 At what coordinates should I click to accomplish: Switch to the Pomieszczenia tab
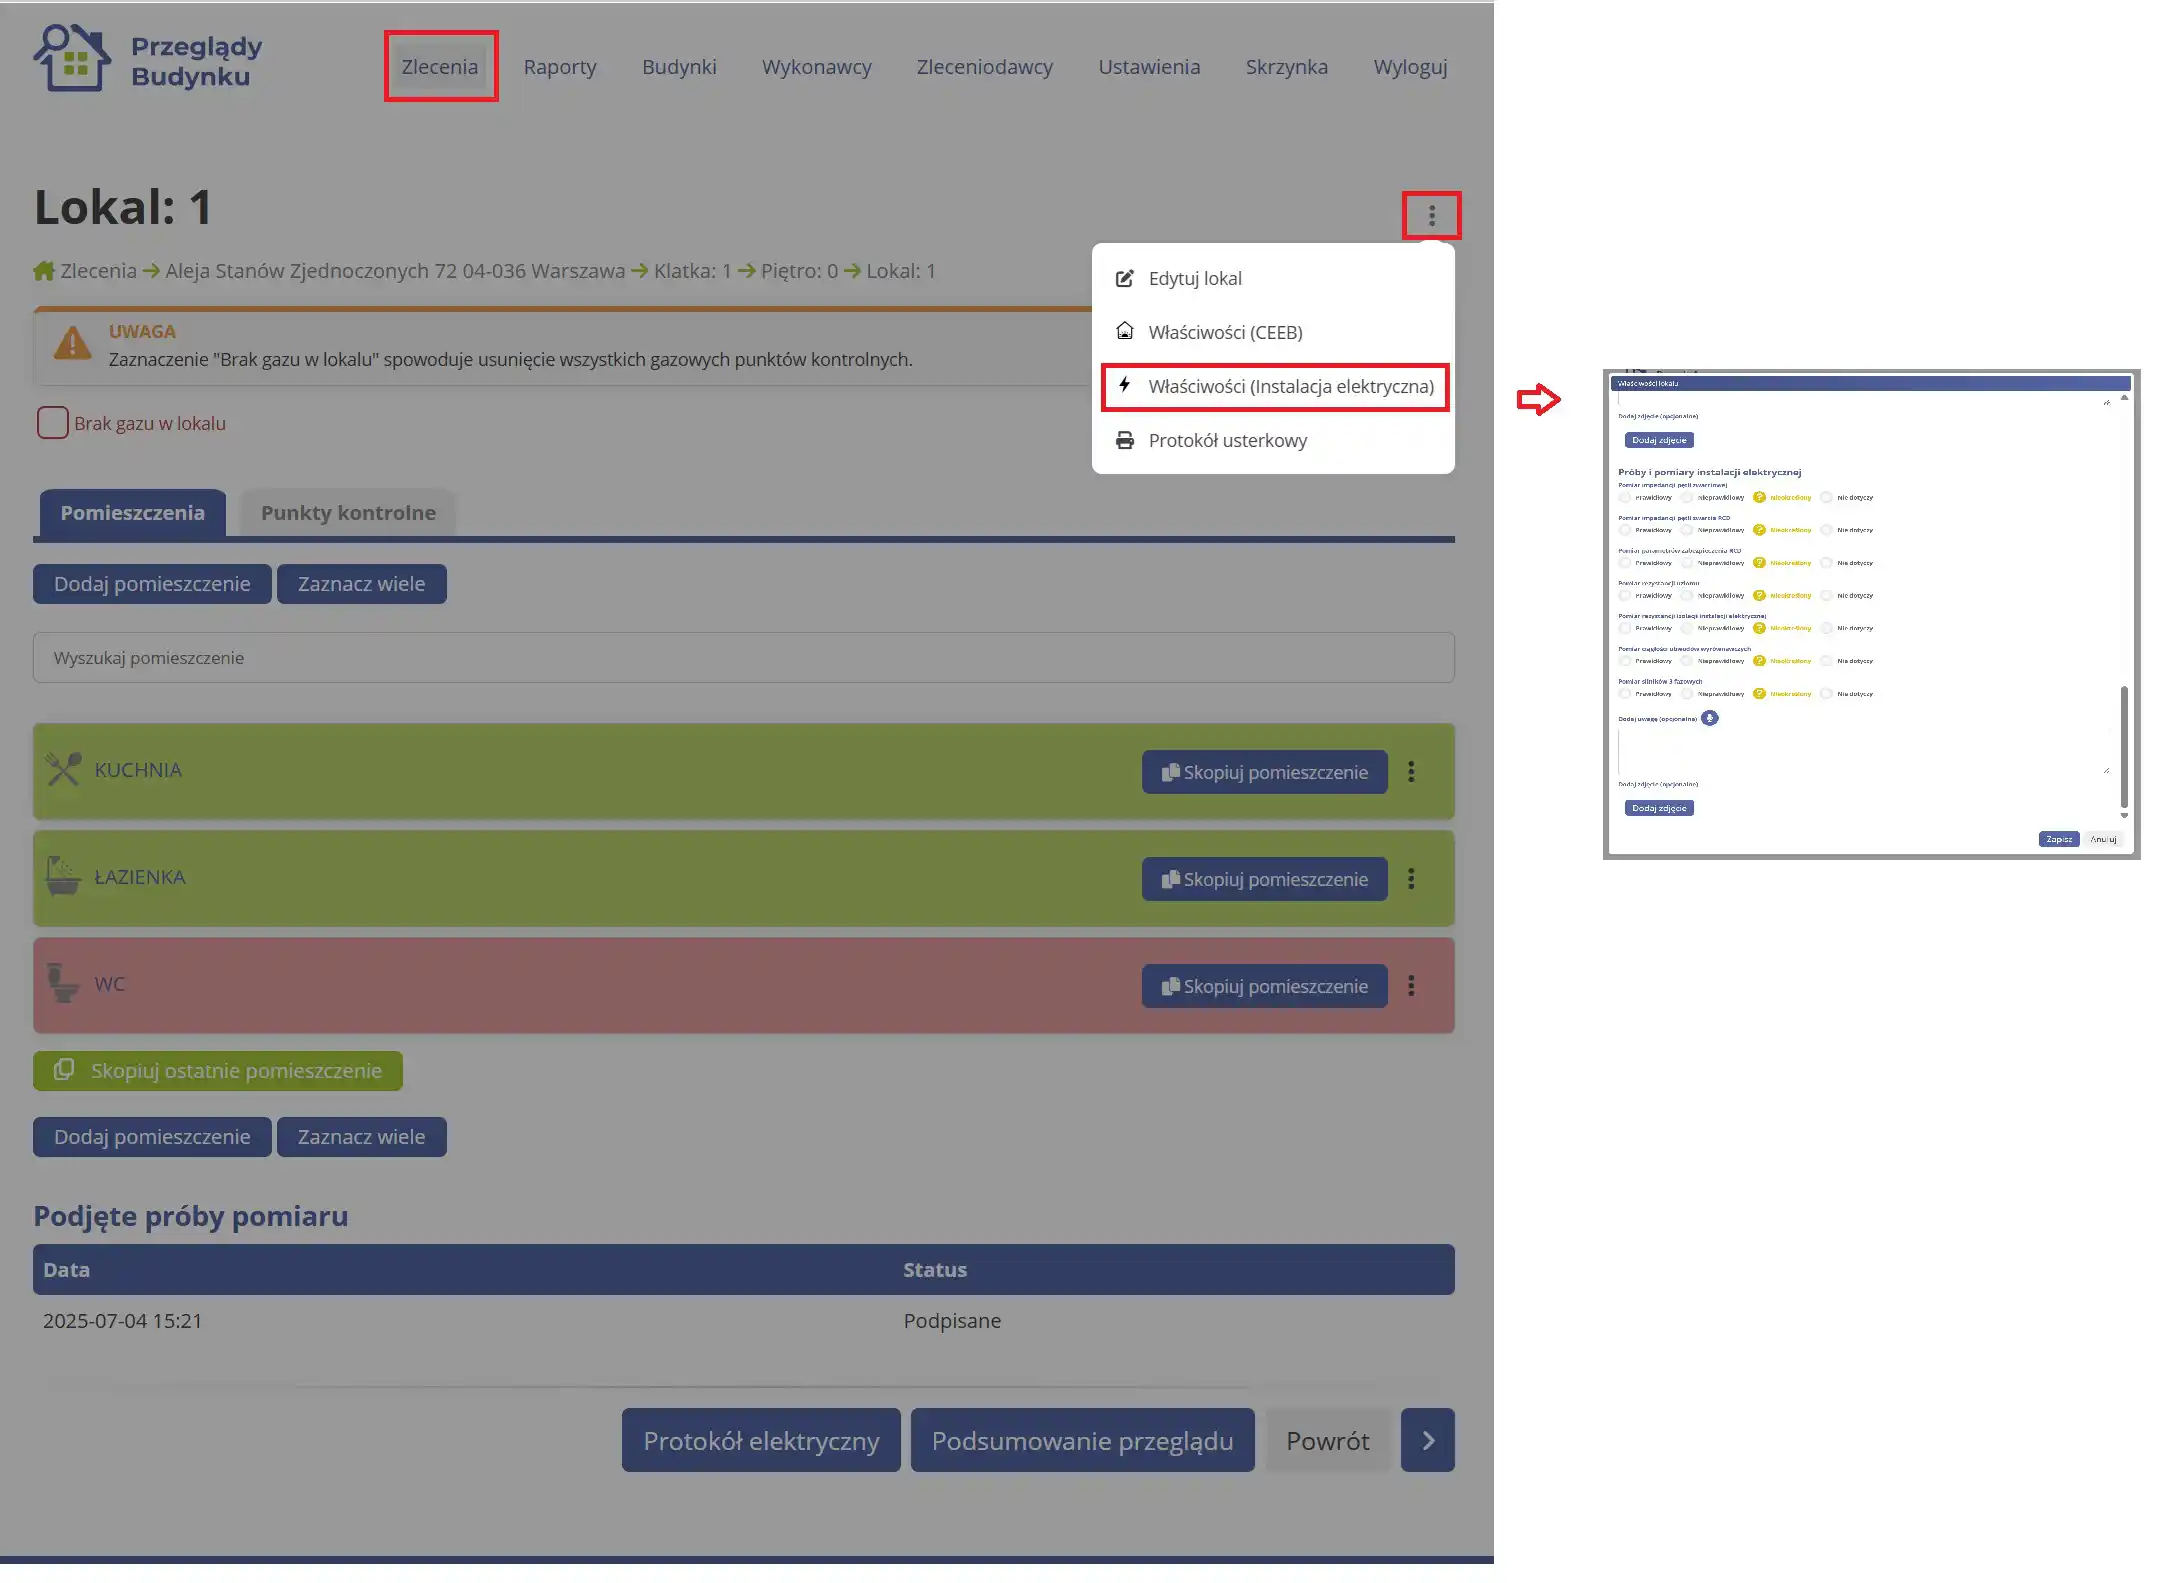pyautogui.click(x=132, y=512)
